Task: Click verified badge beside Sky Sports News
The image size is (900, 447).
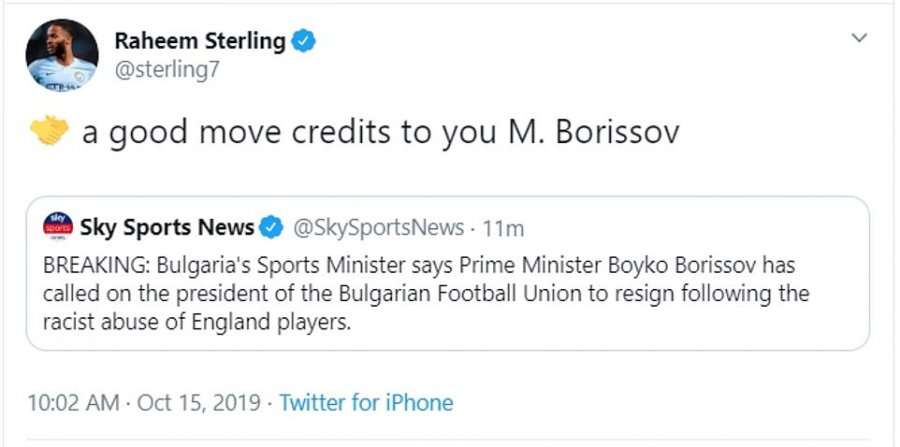Action: pyautogui.click(x=271, y=228)
